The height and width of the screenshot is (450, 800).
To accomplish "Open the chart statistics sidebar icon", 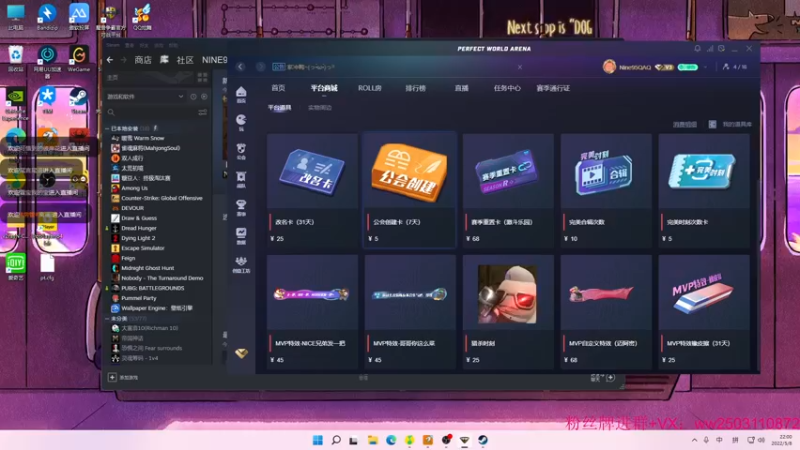I will pos(241,233).
